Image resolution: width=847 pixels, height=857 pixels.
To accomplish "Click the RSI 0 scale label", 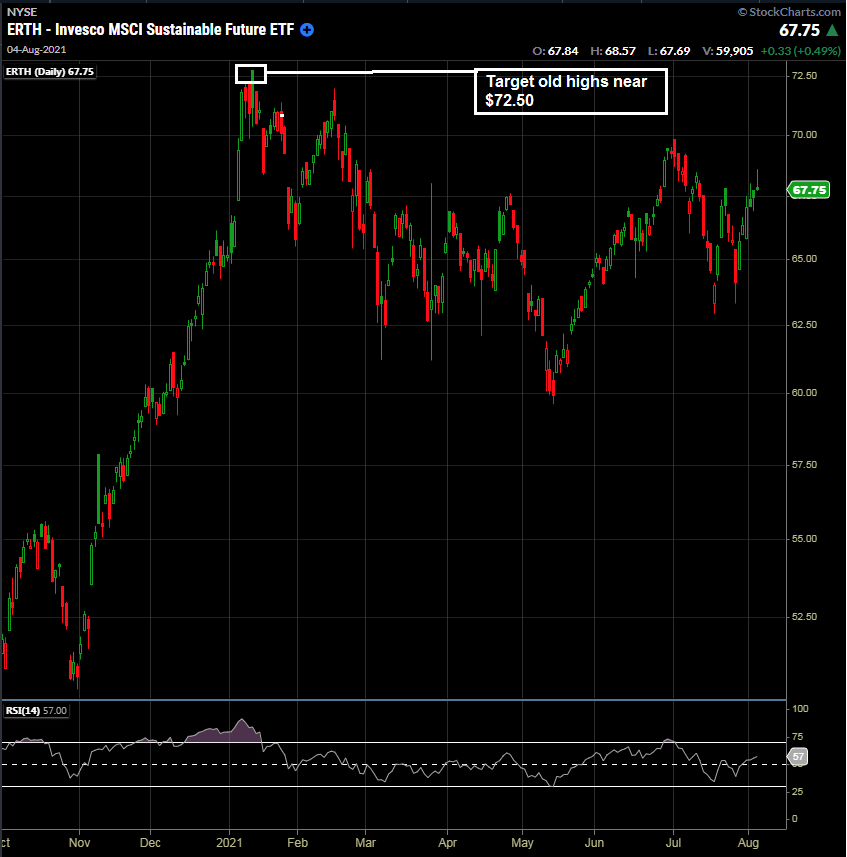I will [x=795, y=819].
